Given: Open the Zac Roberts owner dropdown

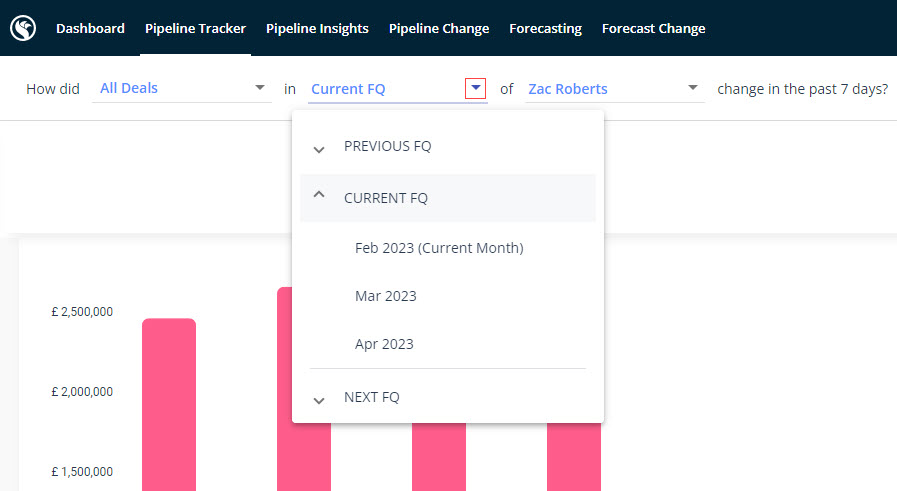Looking at the screenshot, I should [612, 89].
